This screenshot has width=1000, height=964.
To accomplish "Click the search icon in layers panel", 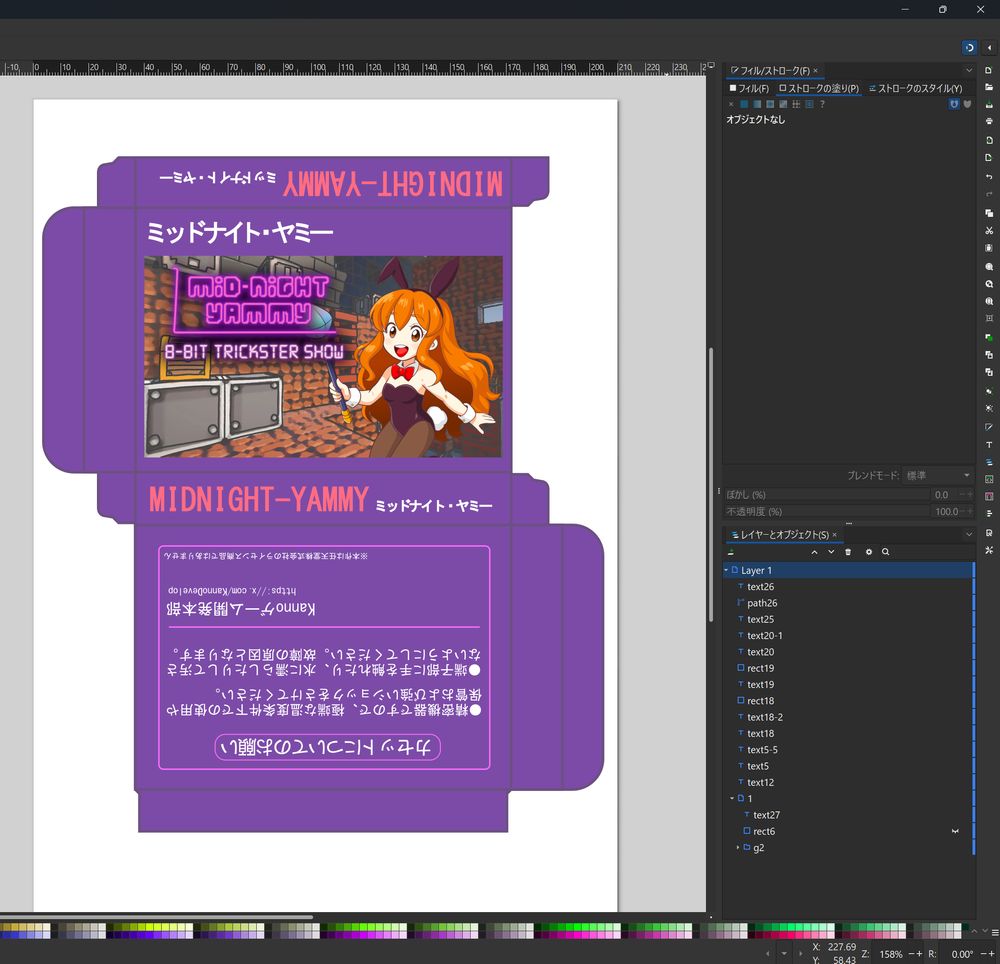I will 885,552.
